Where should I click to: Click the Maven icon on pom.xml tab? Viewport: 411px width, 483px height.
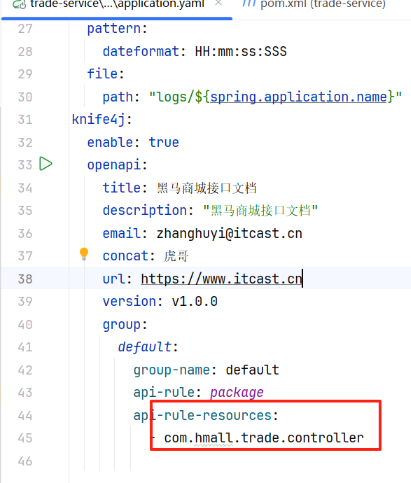pos(249,4)
